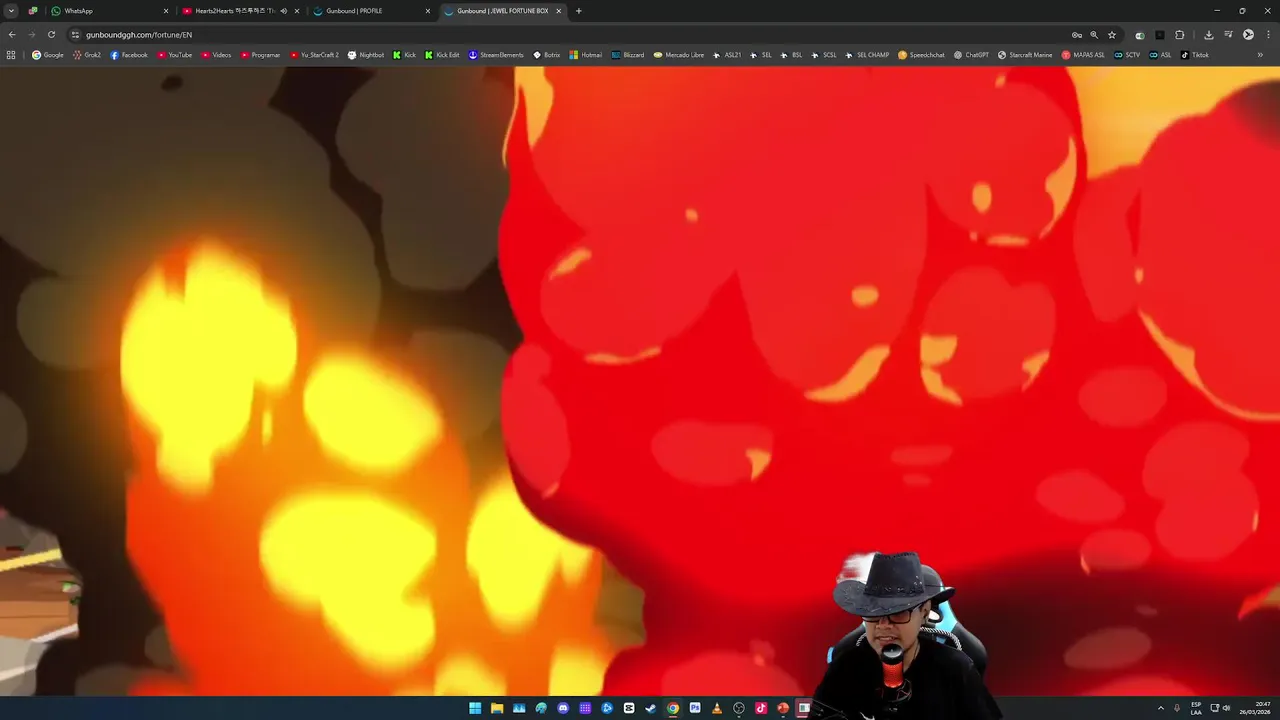
Task: Open the StreamElements bookmark
Action: 496,55
